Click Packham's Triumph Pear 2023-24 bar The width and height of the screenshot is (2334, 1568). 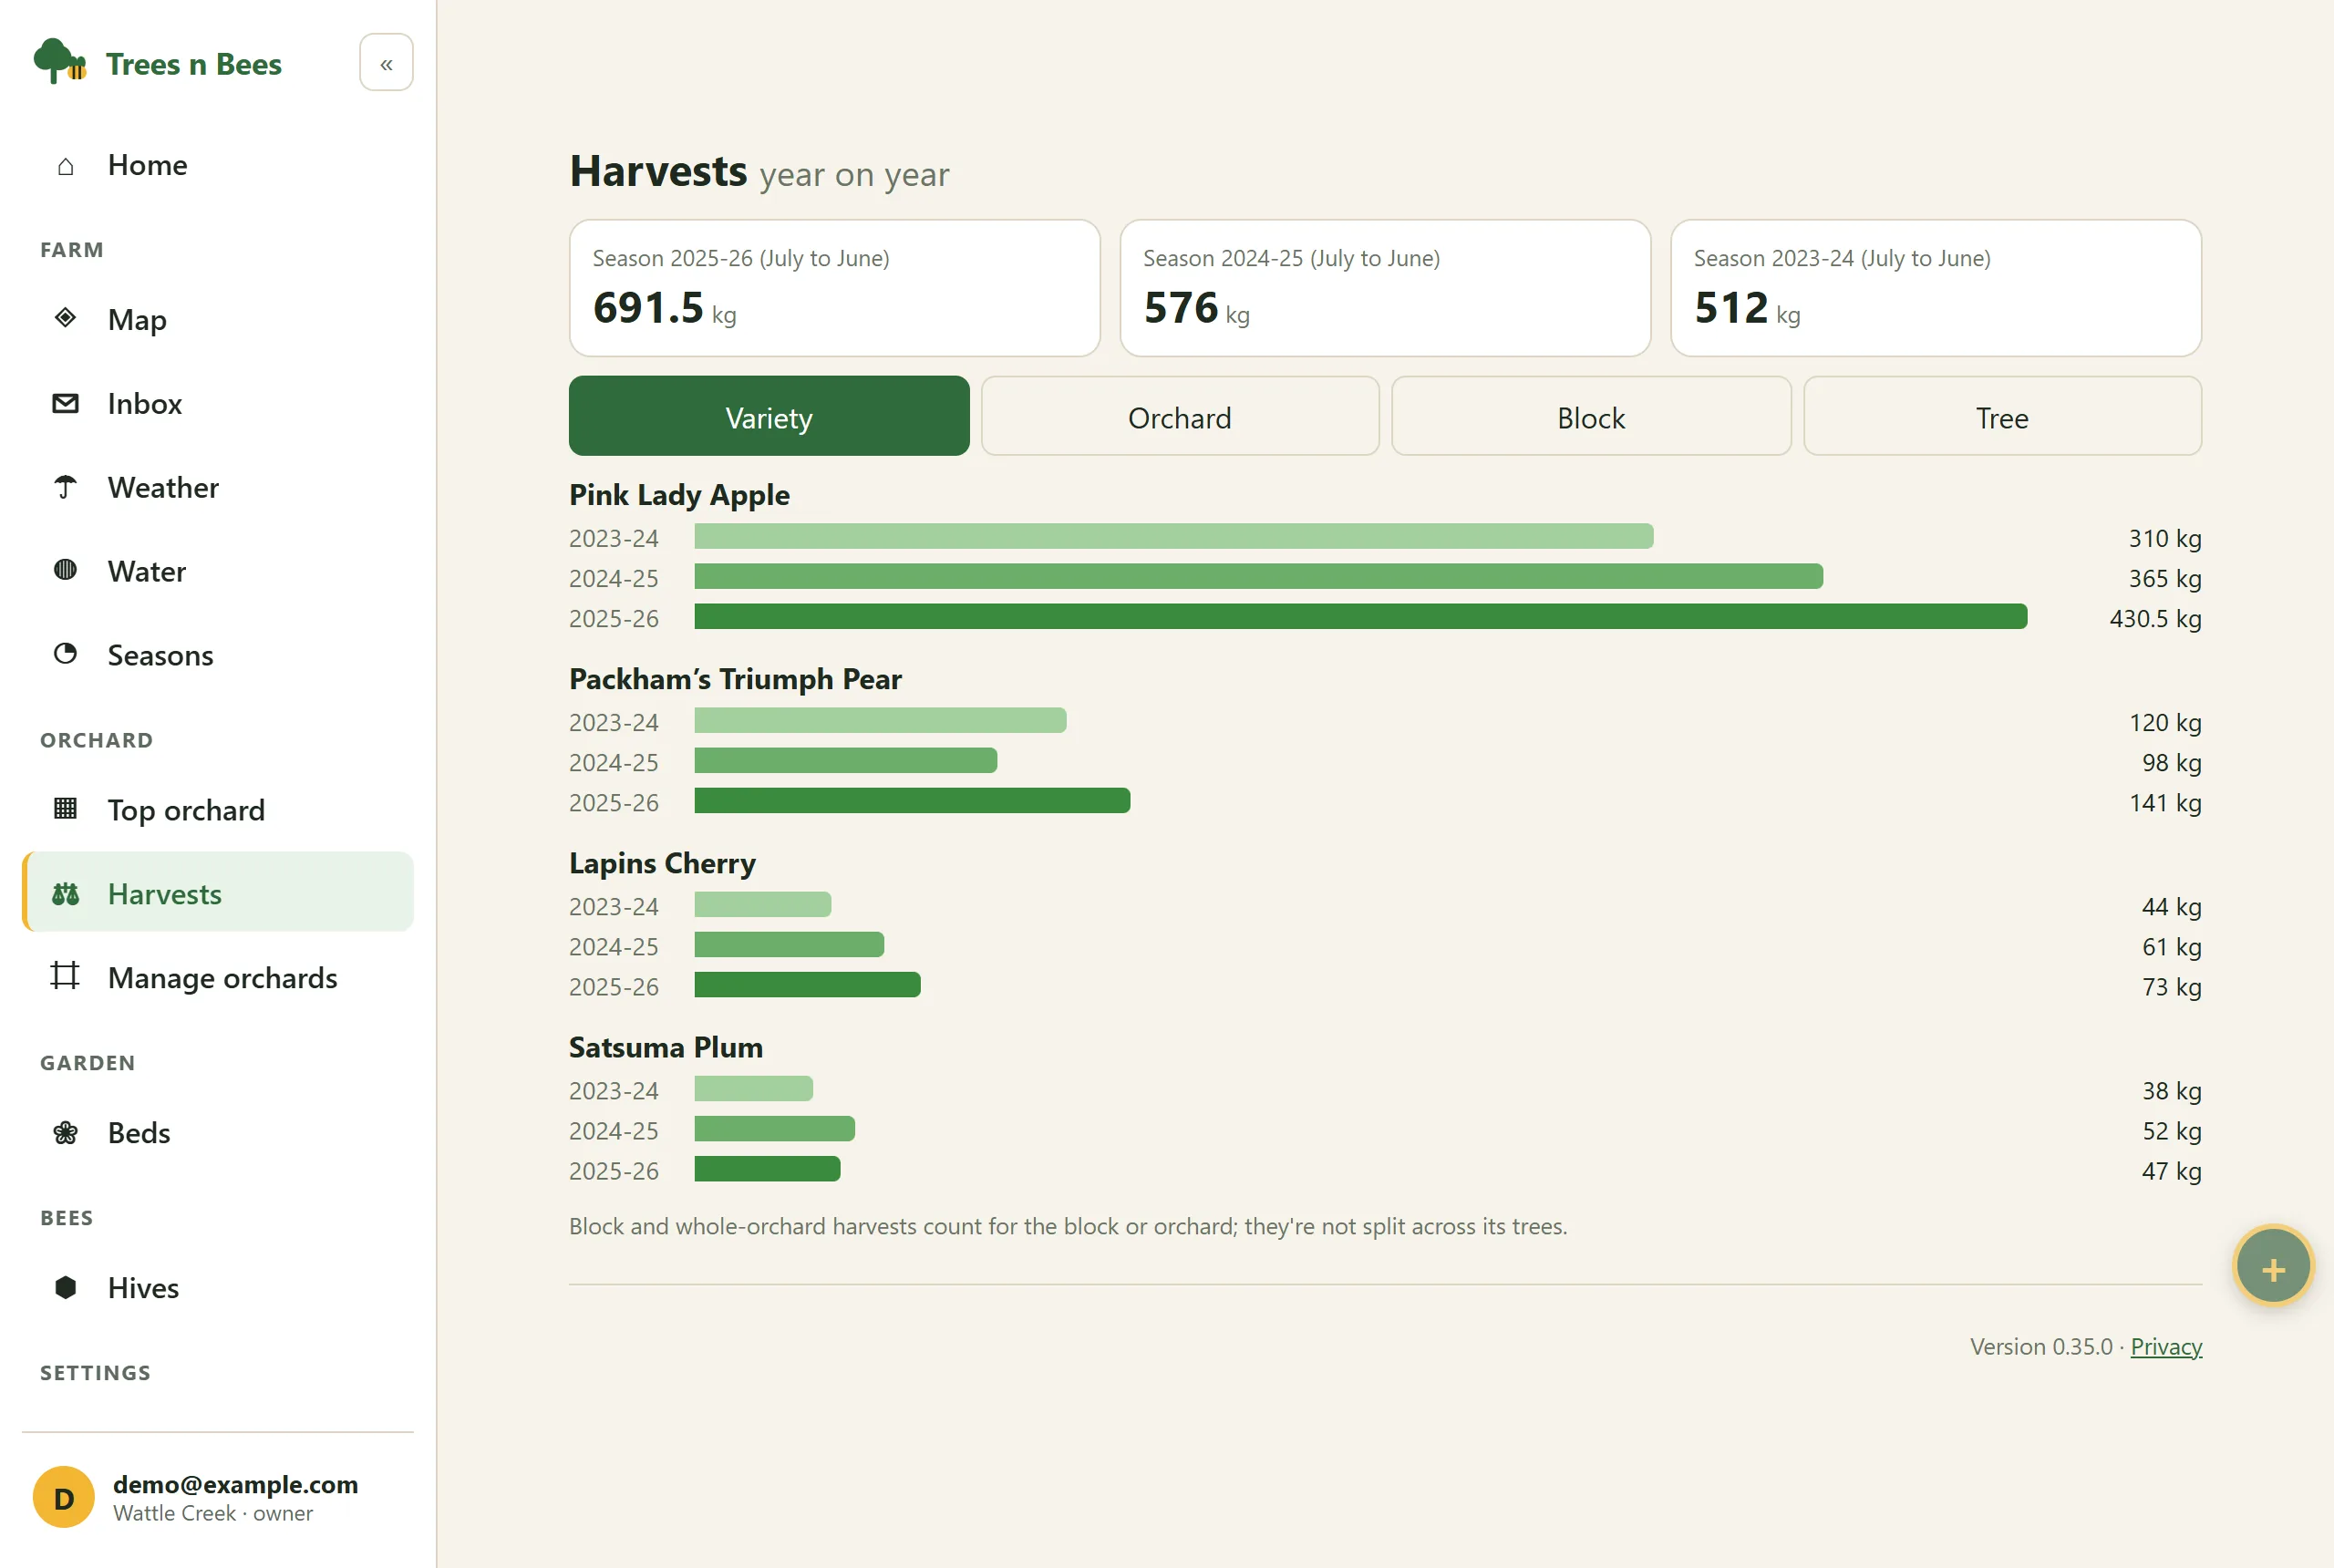click(880, 720)
